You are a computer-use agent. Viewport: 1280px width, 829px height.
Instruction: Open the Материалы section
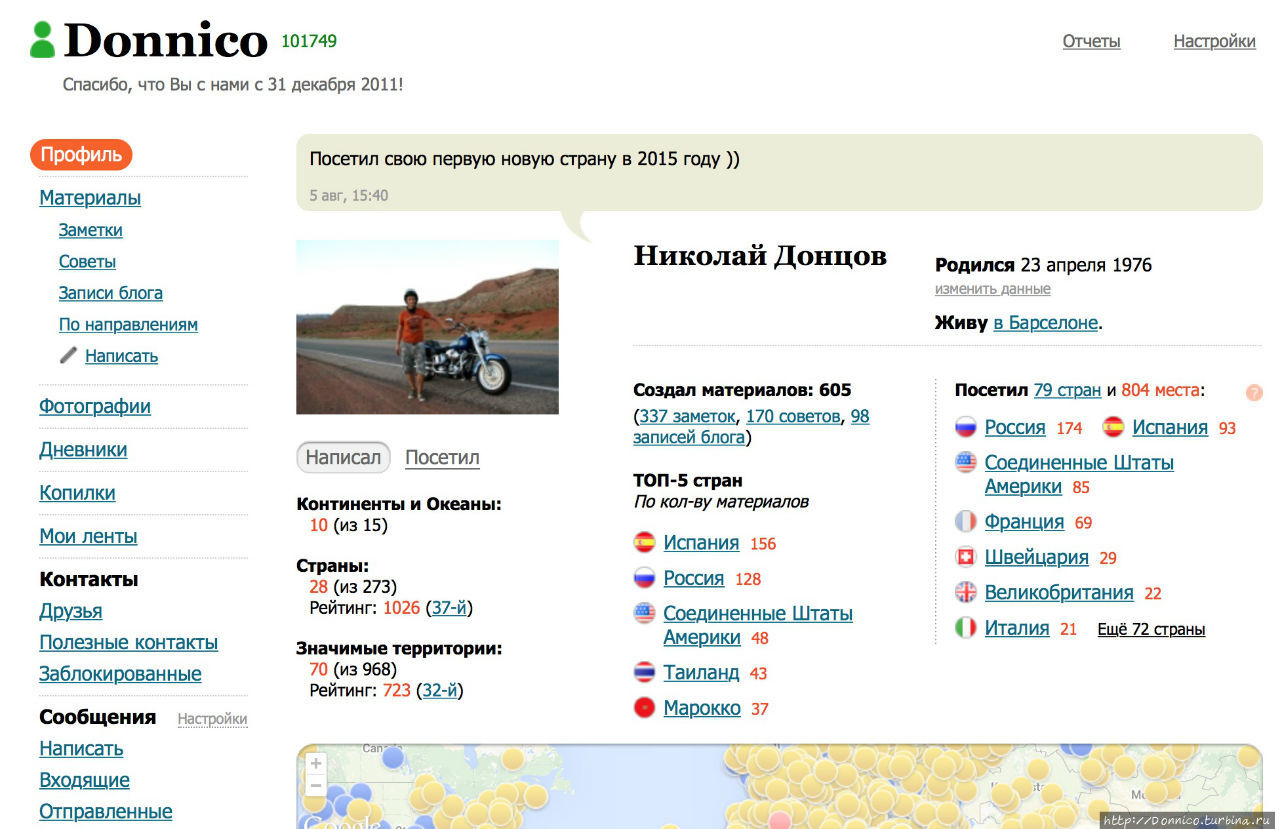(90, 198)
